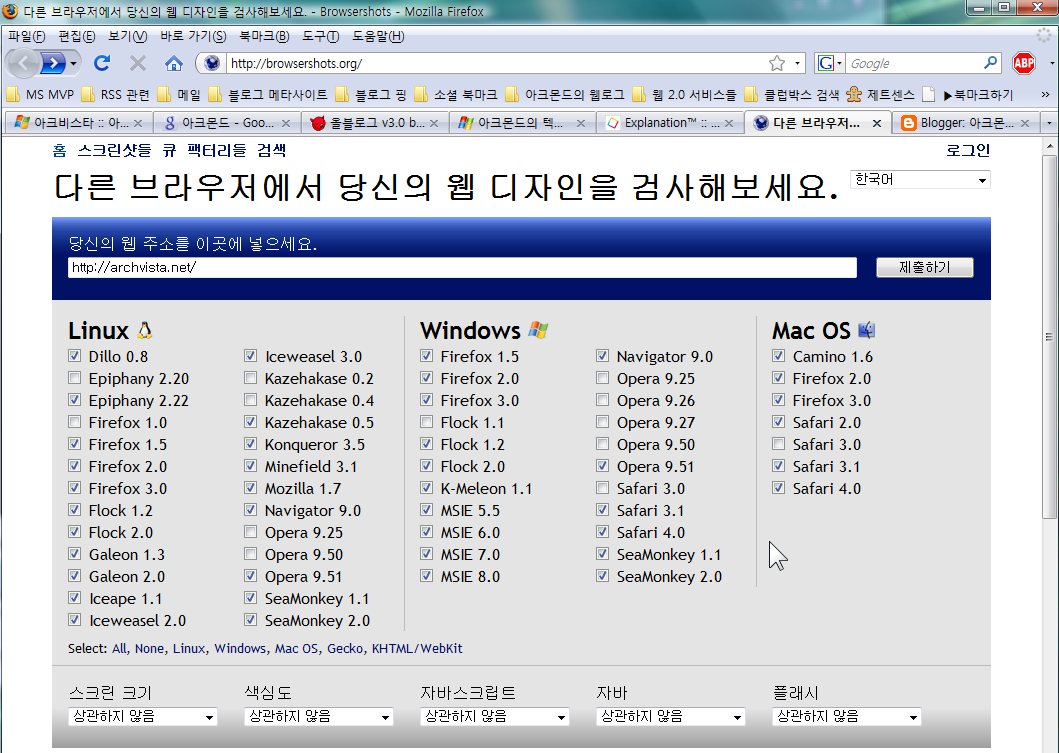This screenshot has height=753, width=1059.
Task: Click the 제트센스 bookmark
Action: coord(881,95)
